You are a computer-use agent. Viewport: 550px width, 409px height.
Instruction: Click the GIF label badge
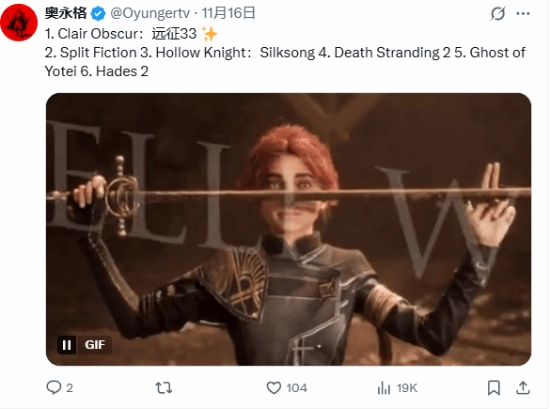tap(94, 345)
